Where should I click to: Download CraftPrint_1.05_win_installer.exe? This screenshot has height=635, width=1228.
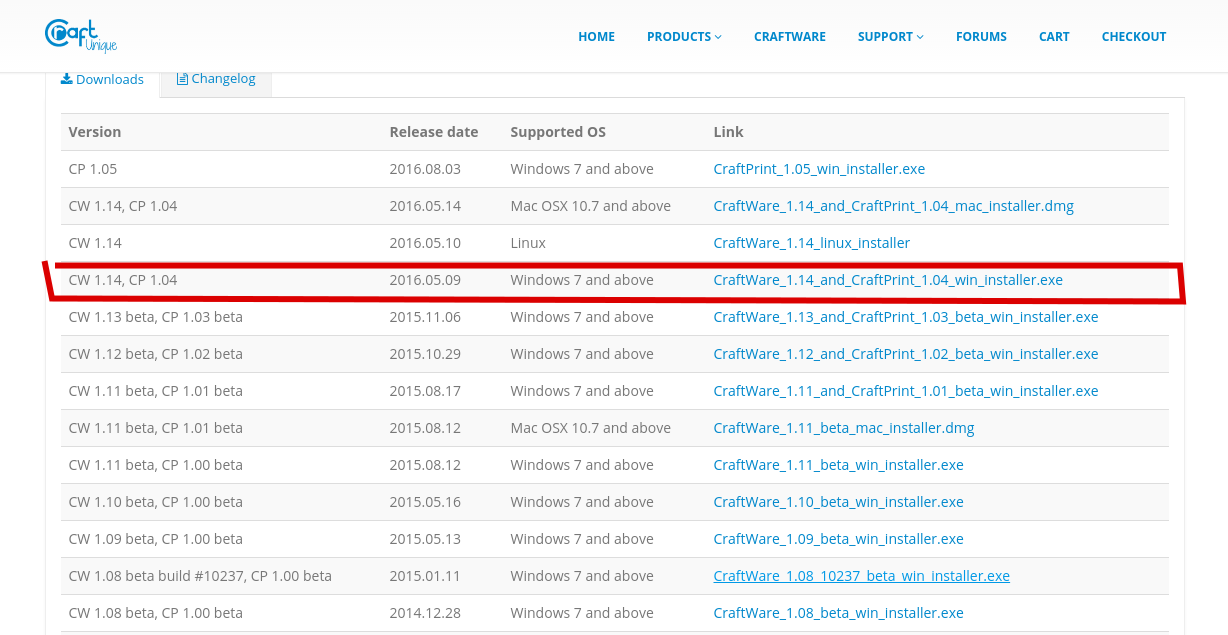(x=819, y=169)
